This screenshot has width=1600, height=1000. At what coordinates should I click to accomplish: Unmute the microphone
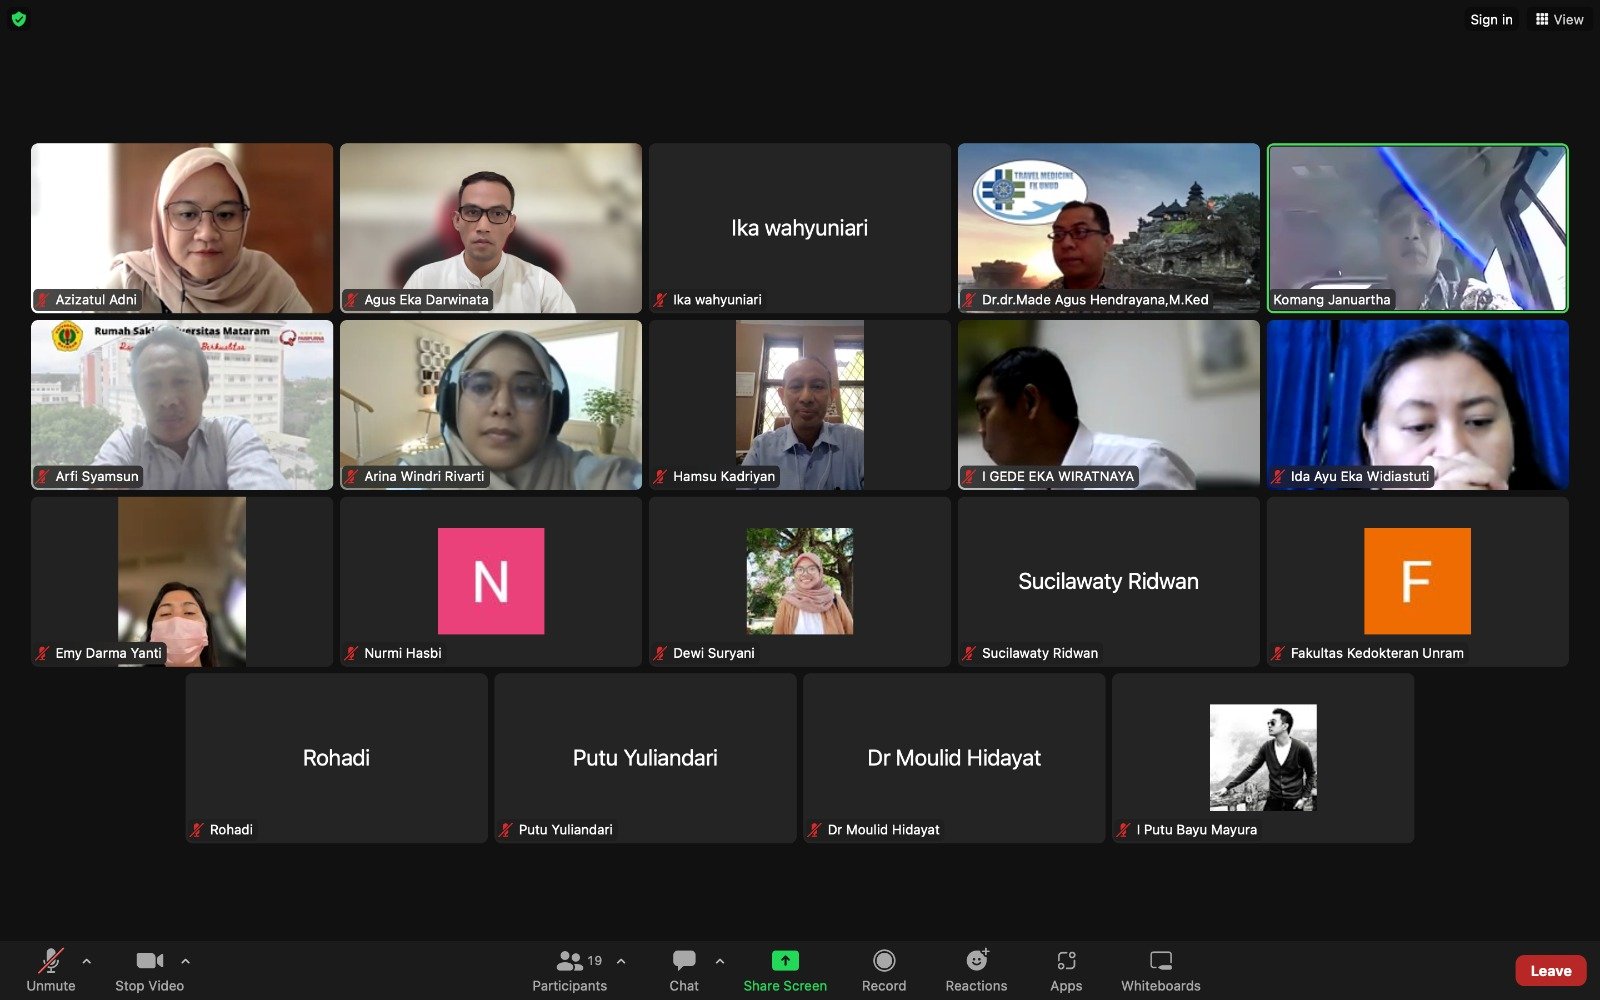pyautogui.click(x=50, y=962)
